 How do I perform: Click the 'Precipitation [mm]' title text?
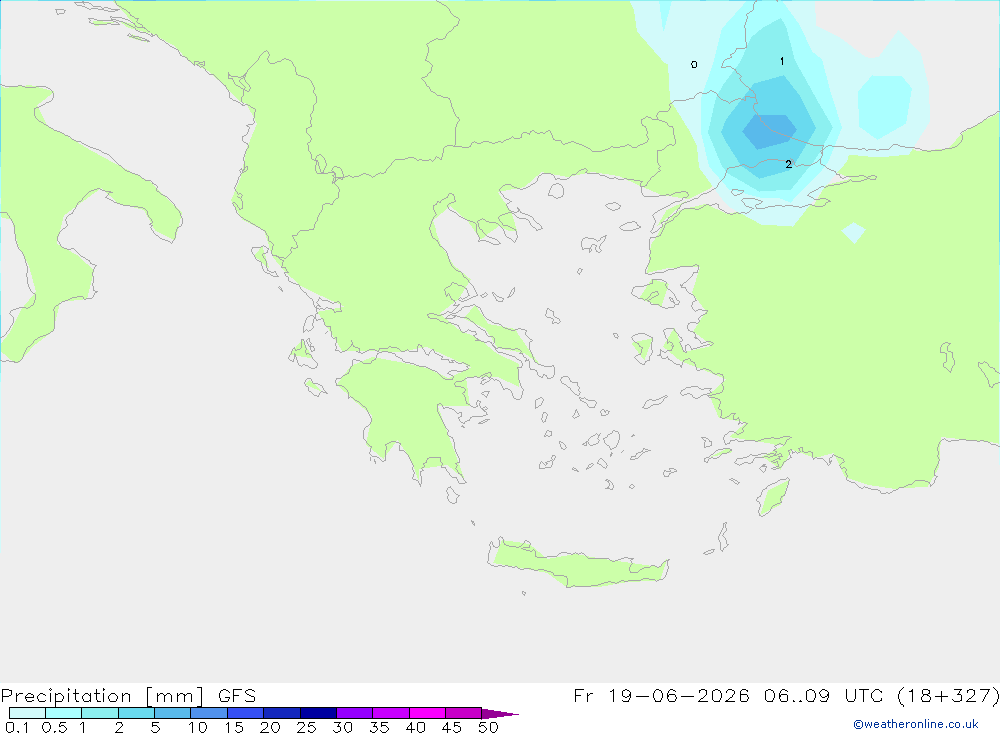(x=102, y=696)
